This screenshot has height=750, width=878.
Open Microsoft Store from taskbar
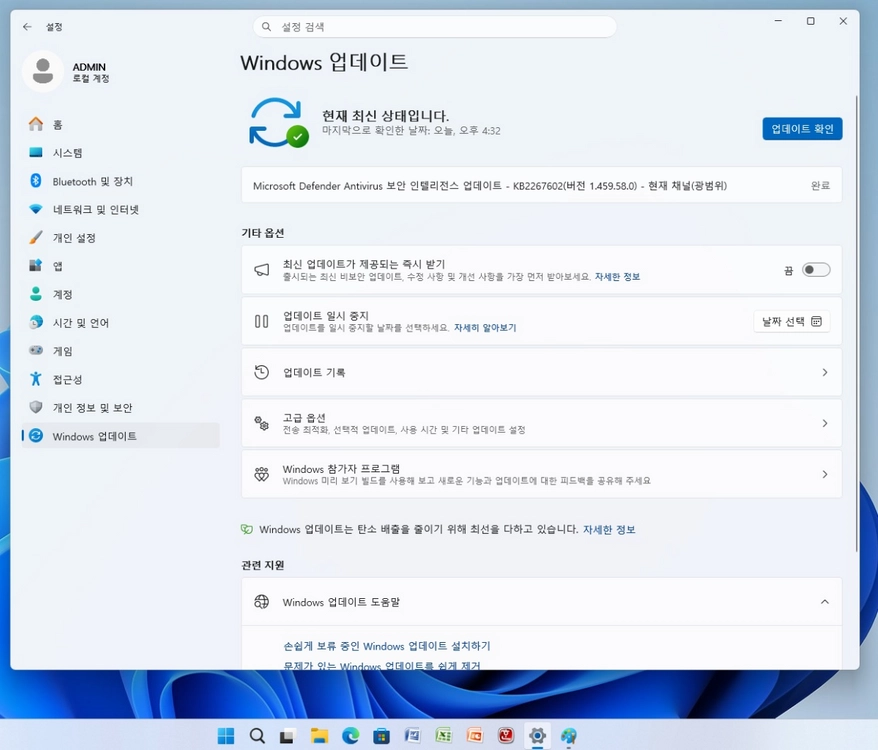click(x=381, y=735)
